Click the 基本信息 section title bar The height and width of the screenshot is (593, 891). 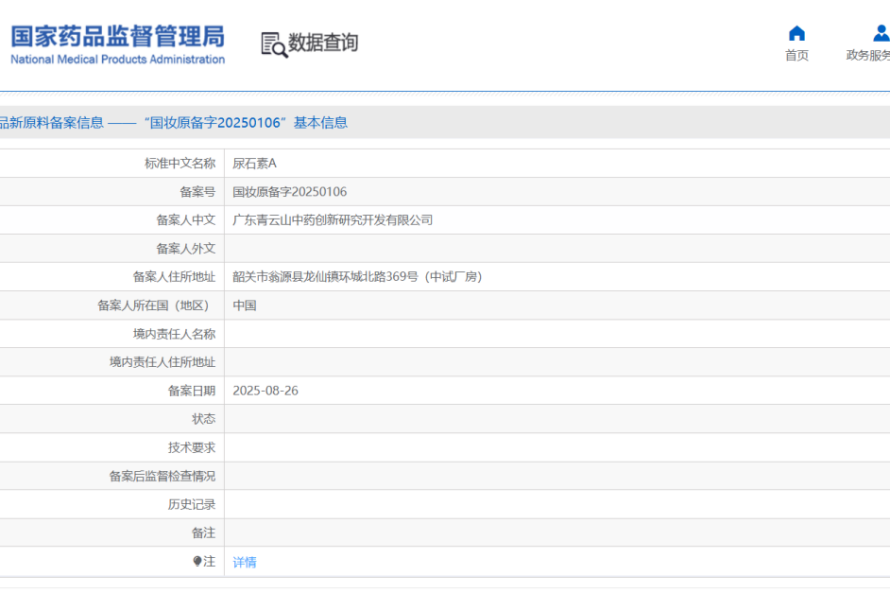coord(445,122)
